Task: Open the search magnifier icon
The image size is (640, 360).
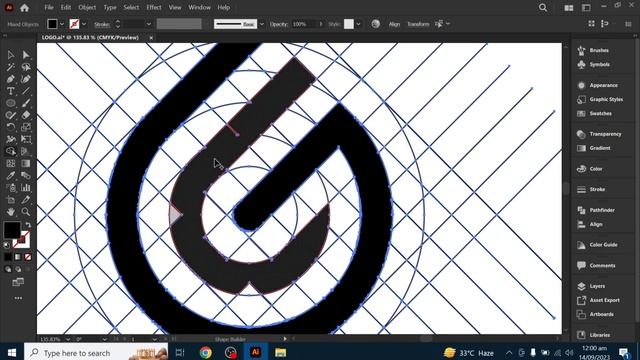Action: click(x=543, y=7)
